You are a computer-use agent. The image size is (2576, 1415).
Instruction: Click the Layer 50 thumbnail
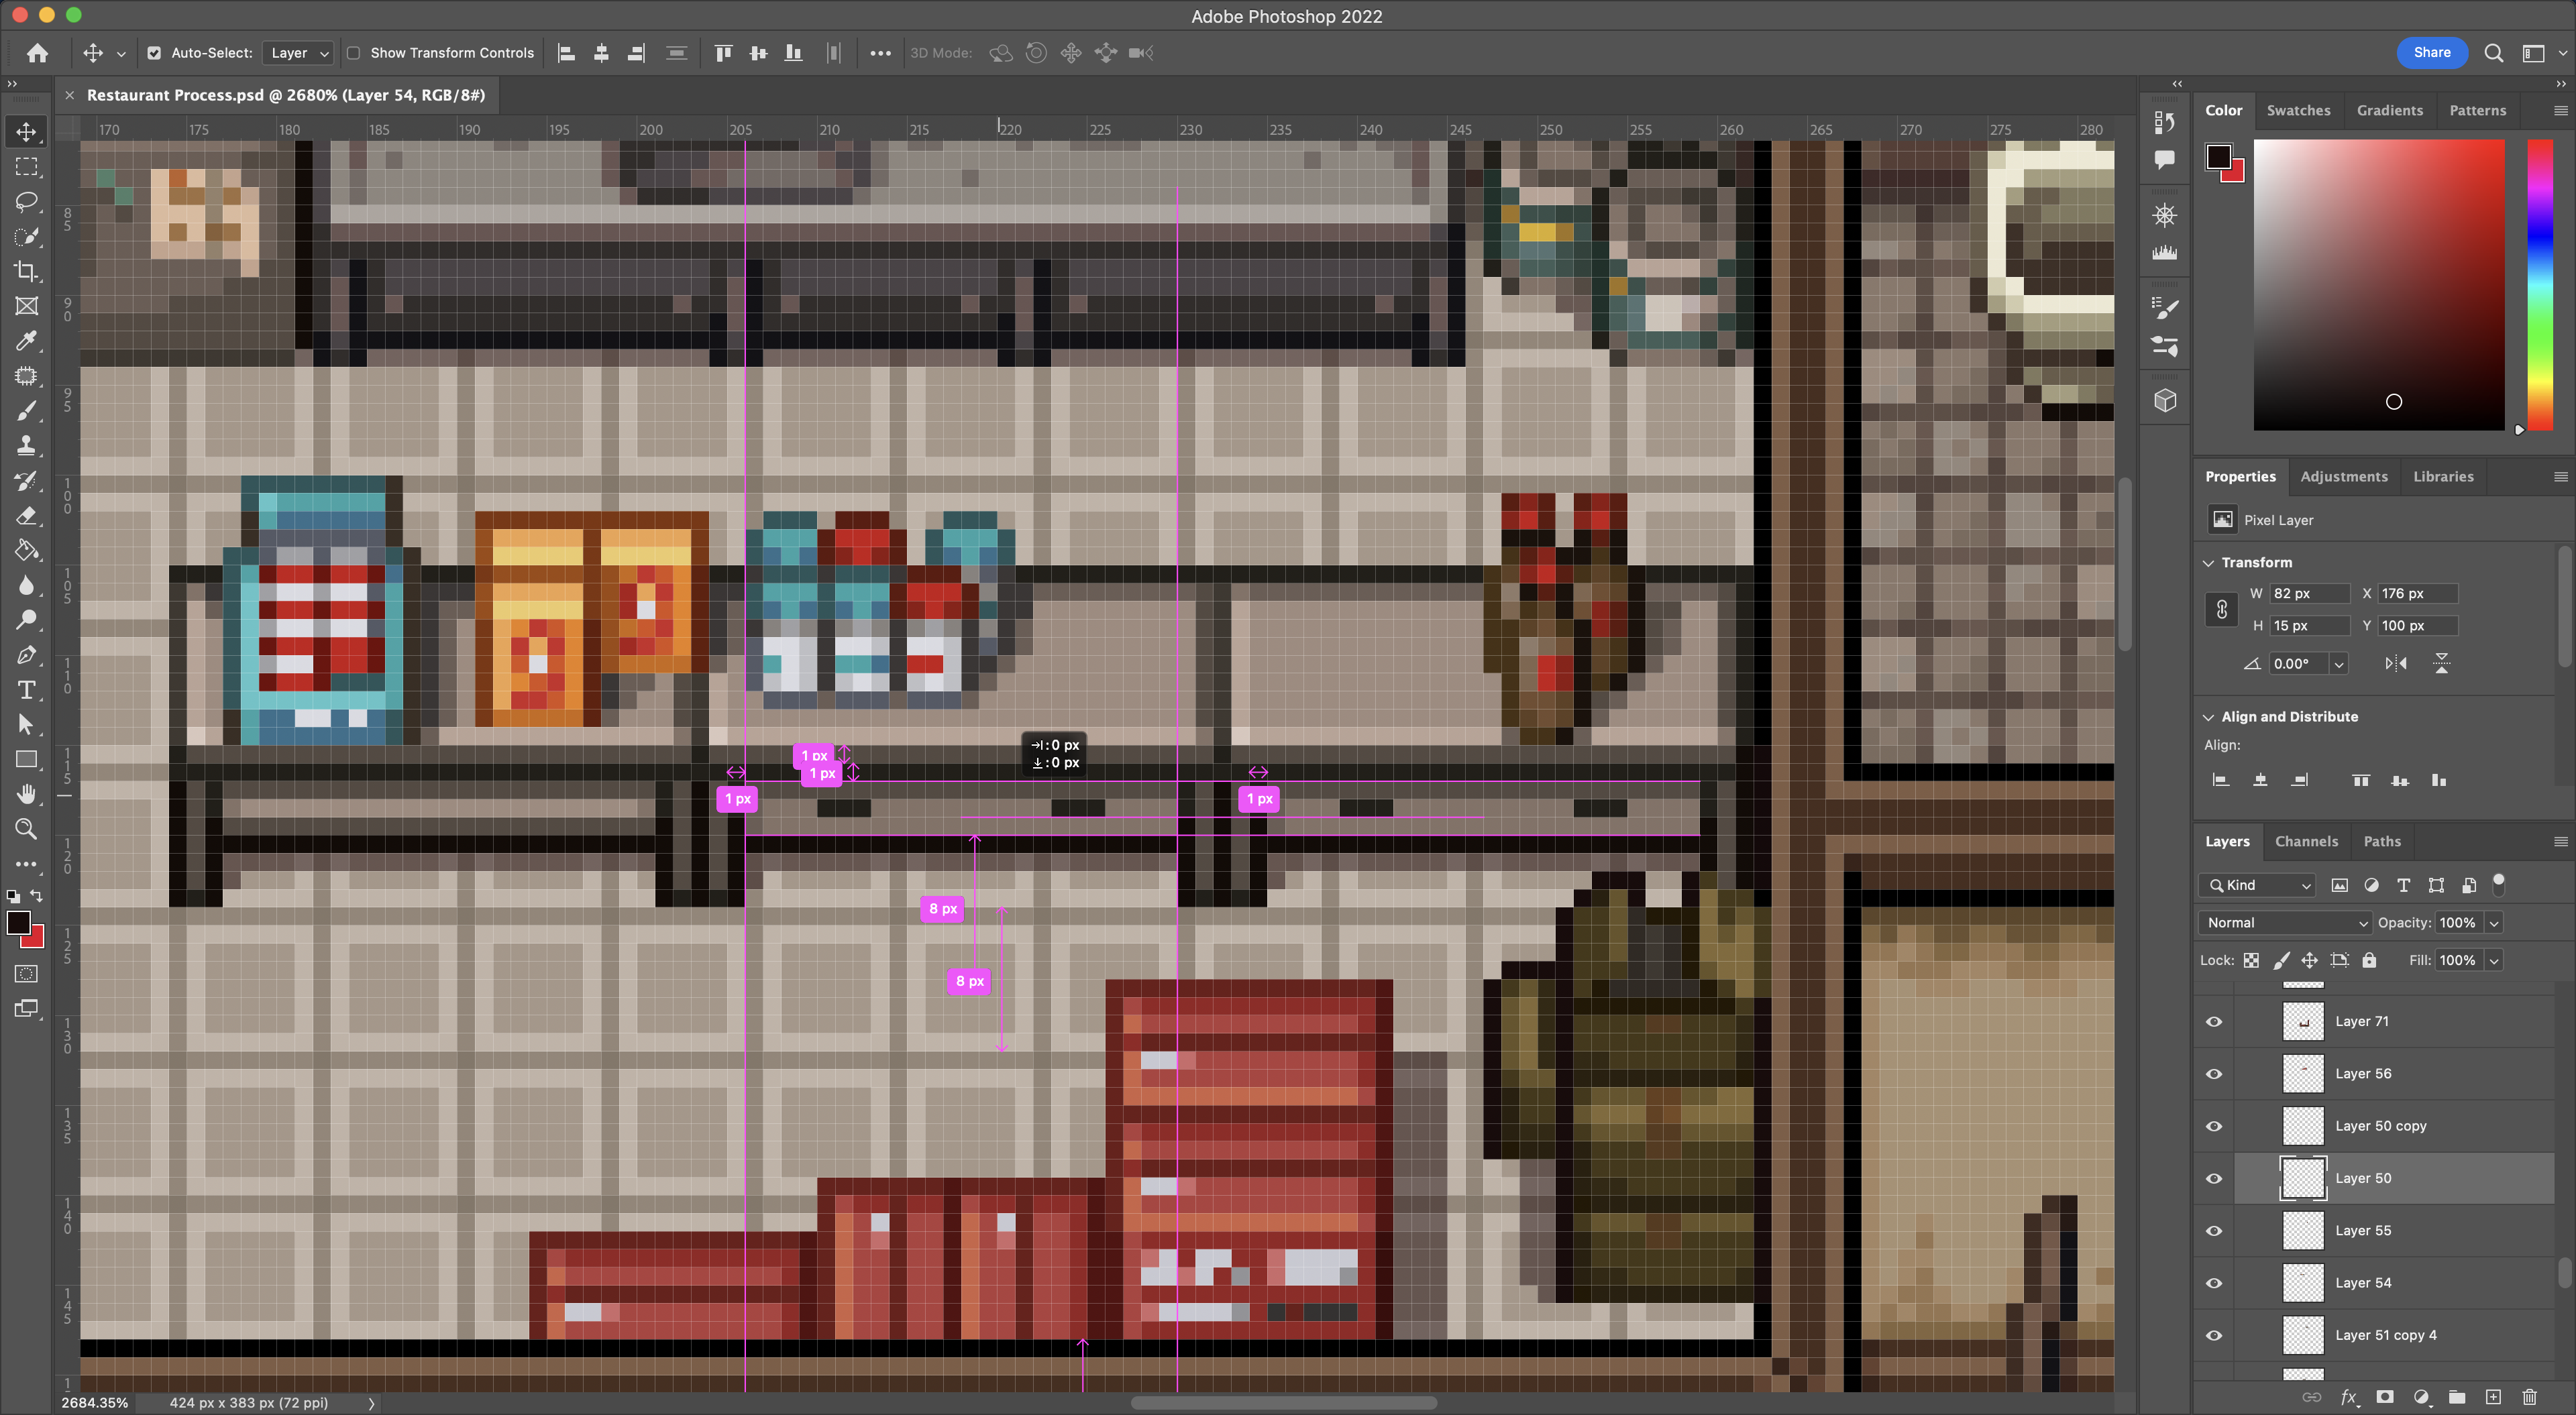[x=2302, y=1179]
